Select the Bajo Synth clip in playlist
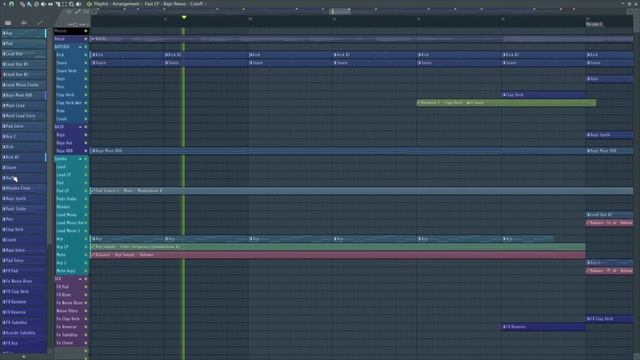Viewport: 640px width, 360px height. [610, 135]
